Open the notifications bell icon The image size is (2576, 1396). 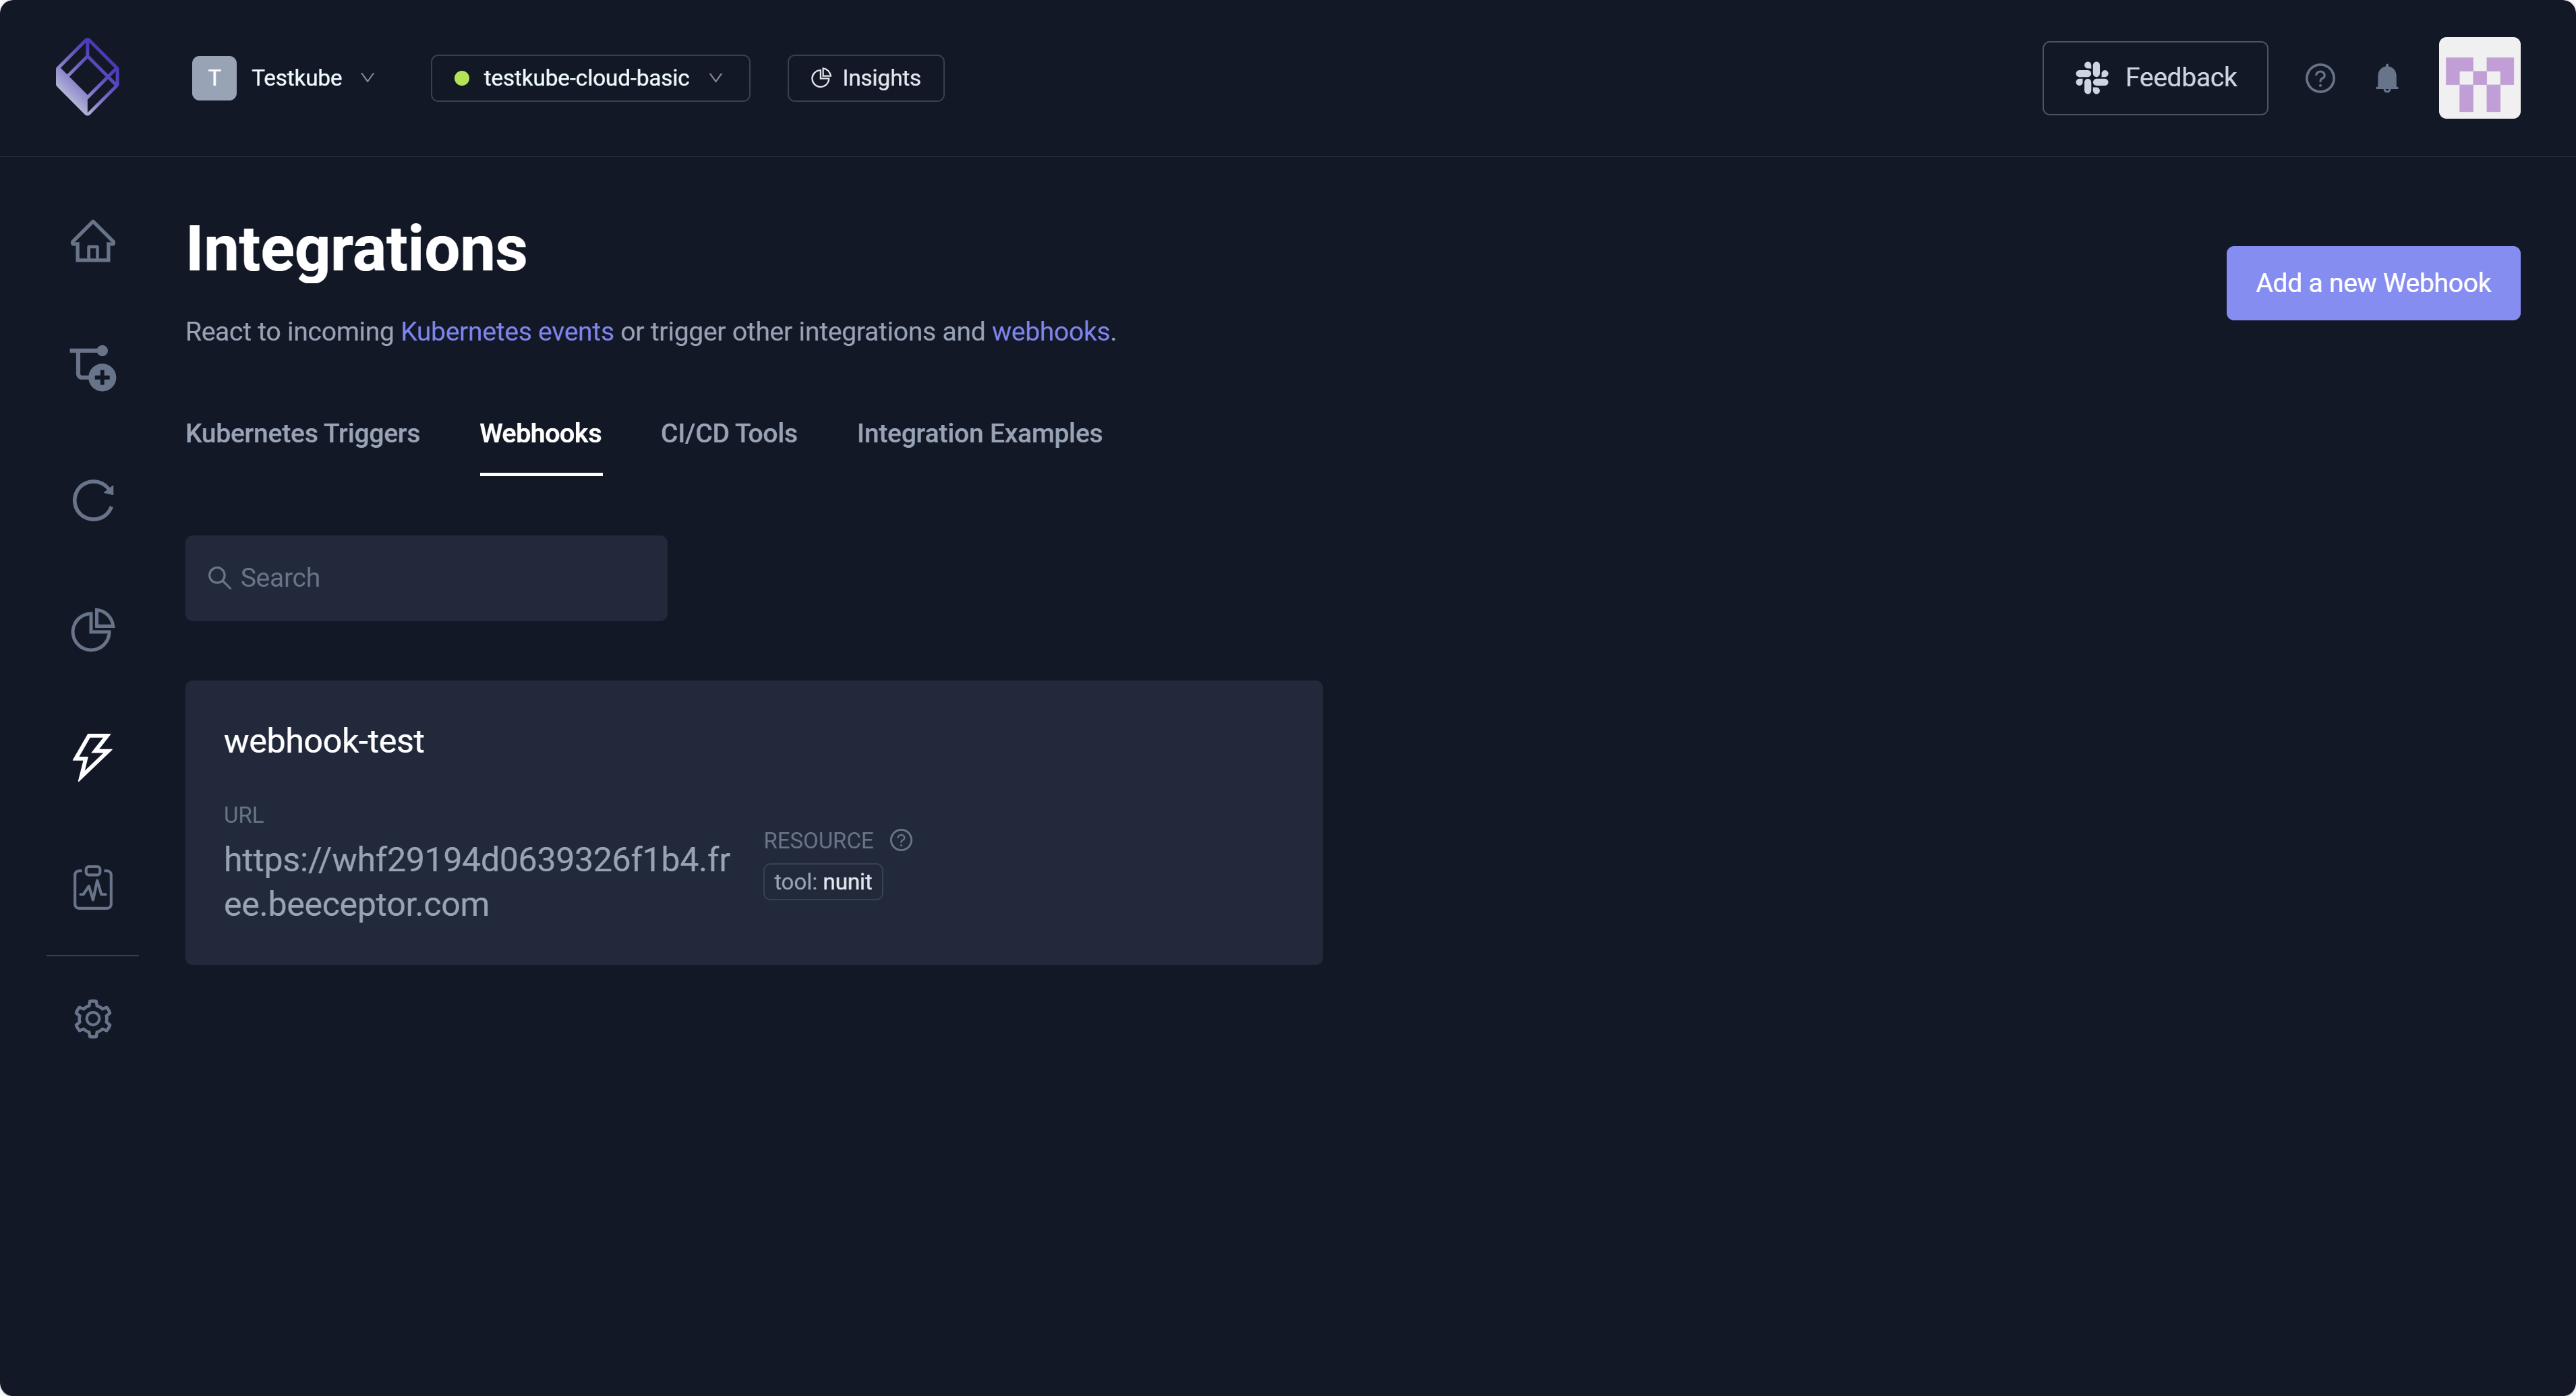(x=2388, y=78)
